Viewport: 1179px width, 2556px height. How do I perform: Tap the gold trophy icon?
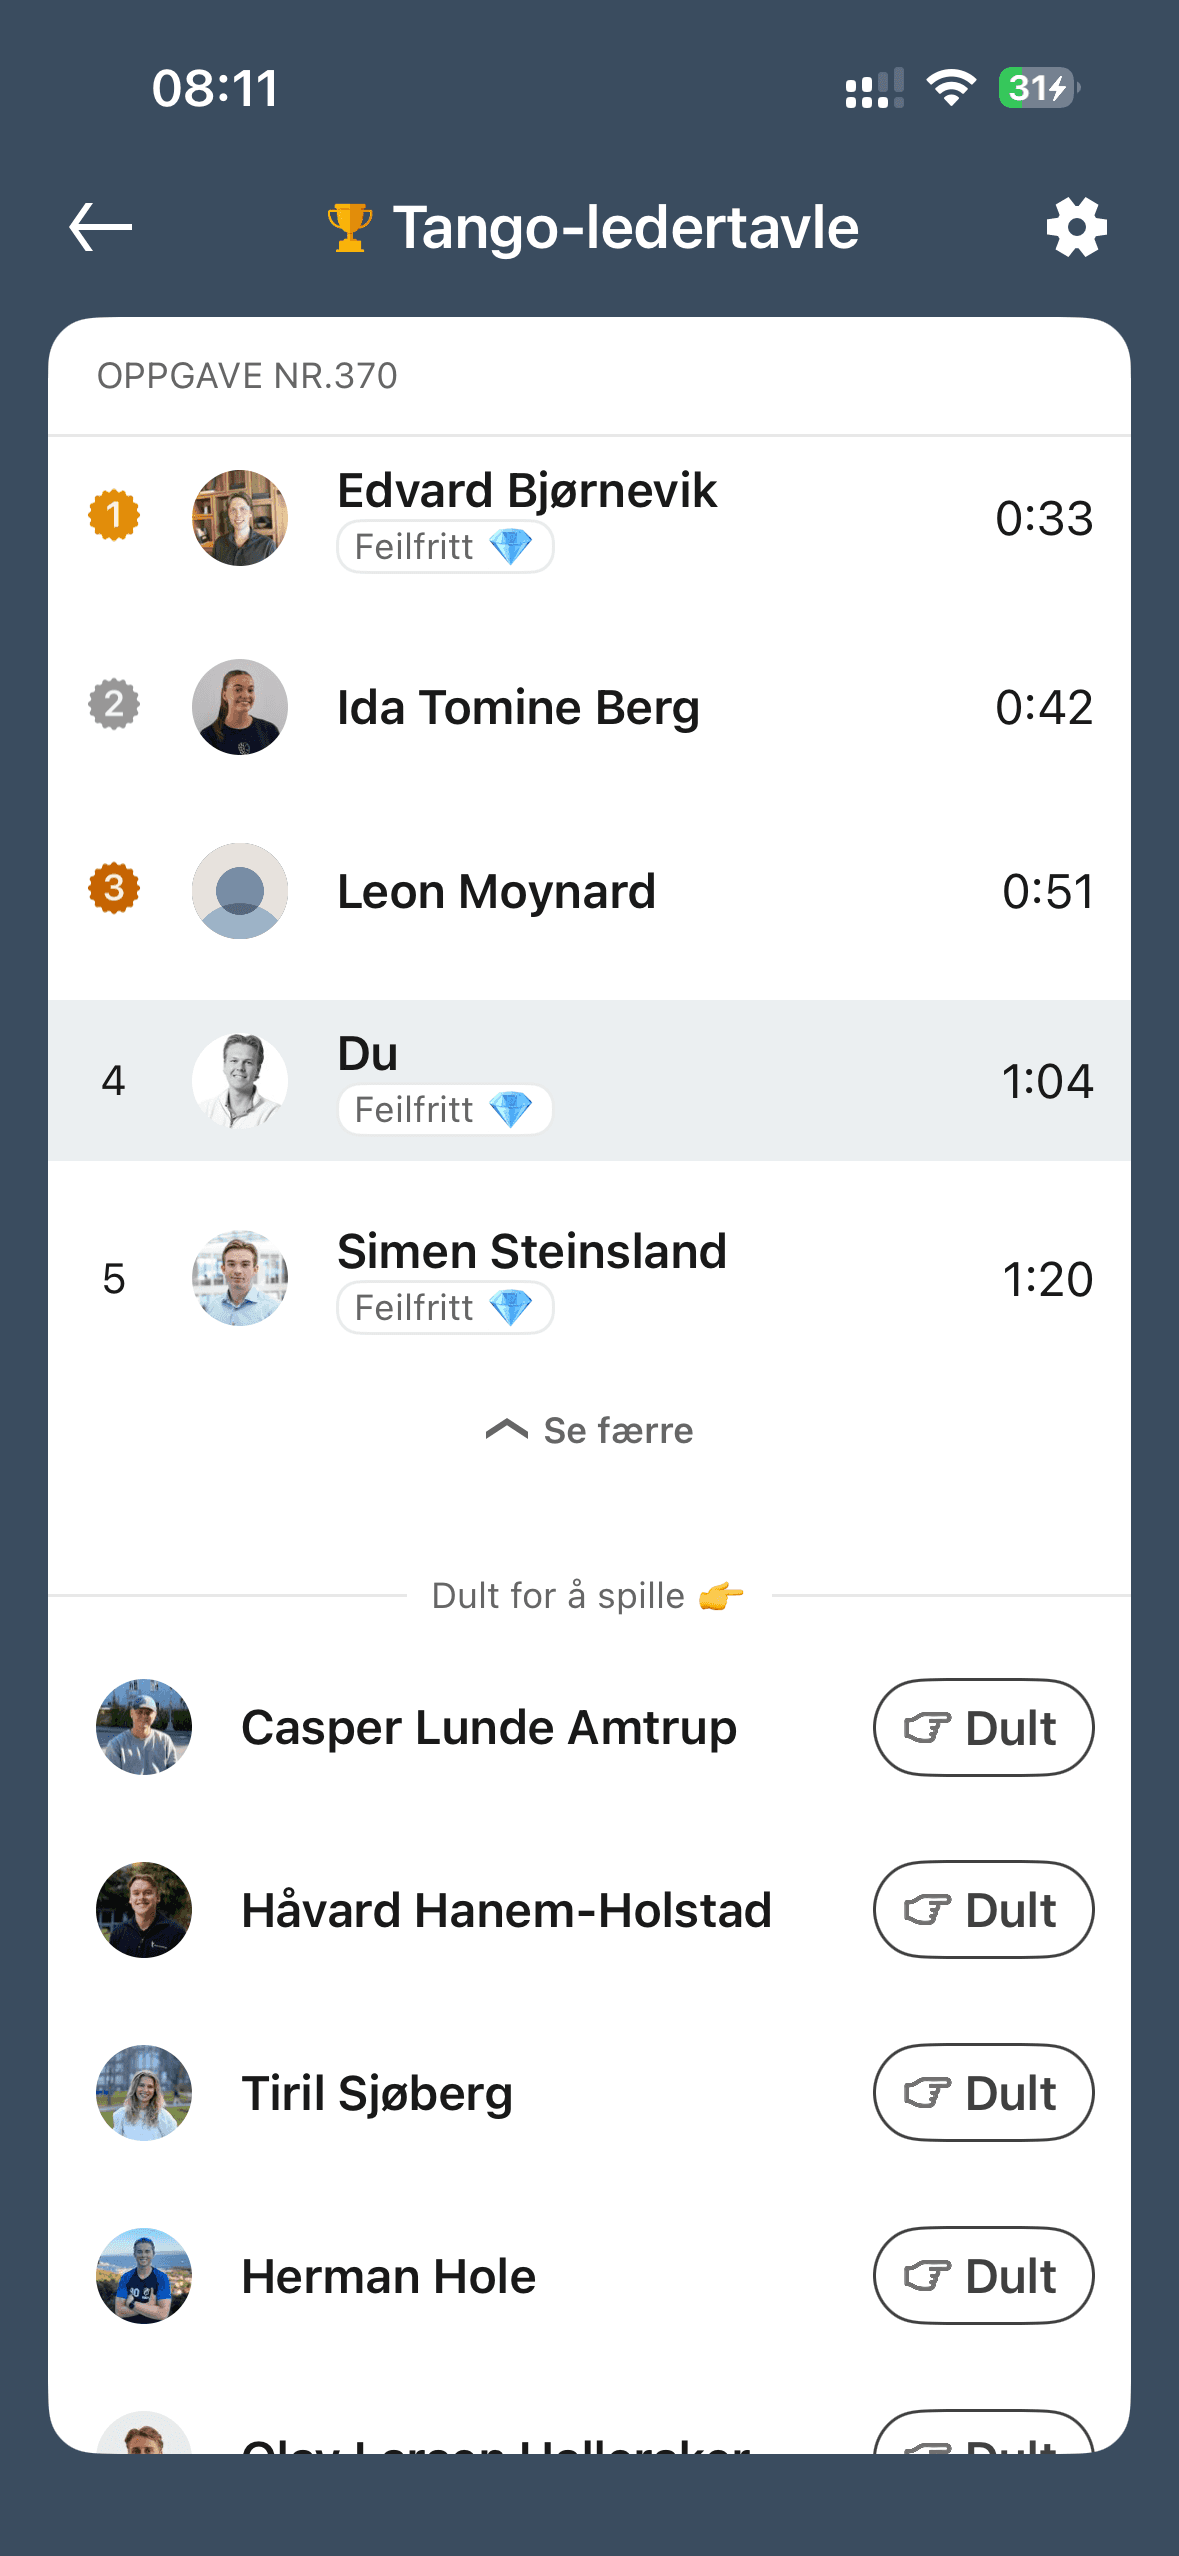[x=350, y=227]
